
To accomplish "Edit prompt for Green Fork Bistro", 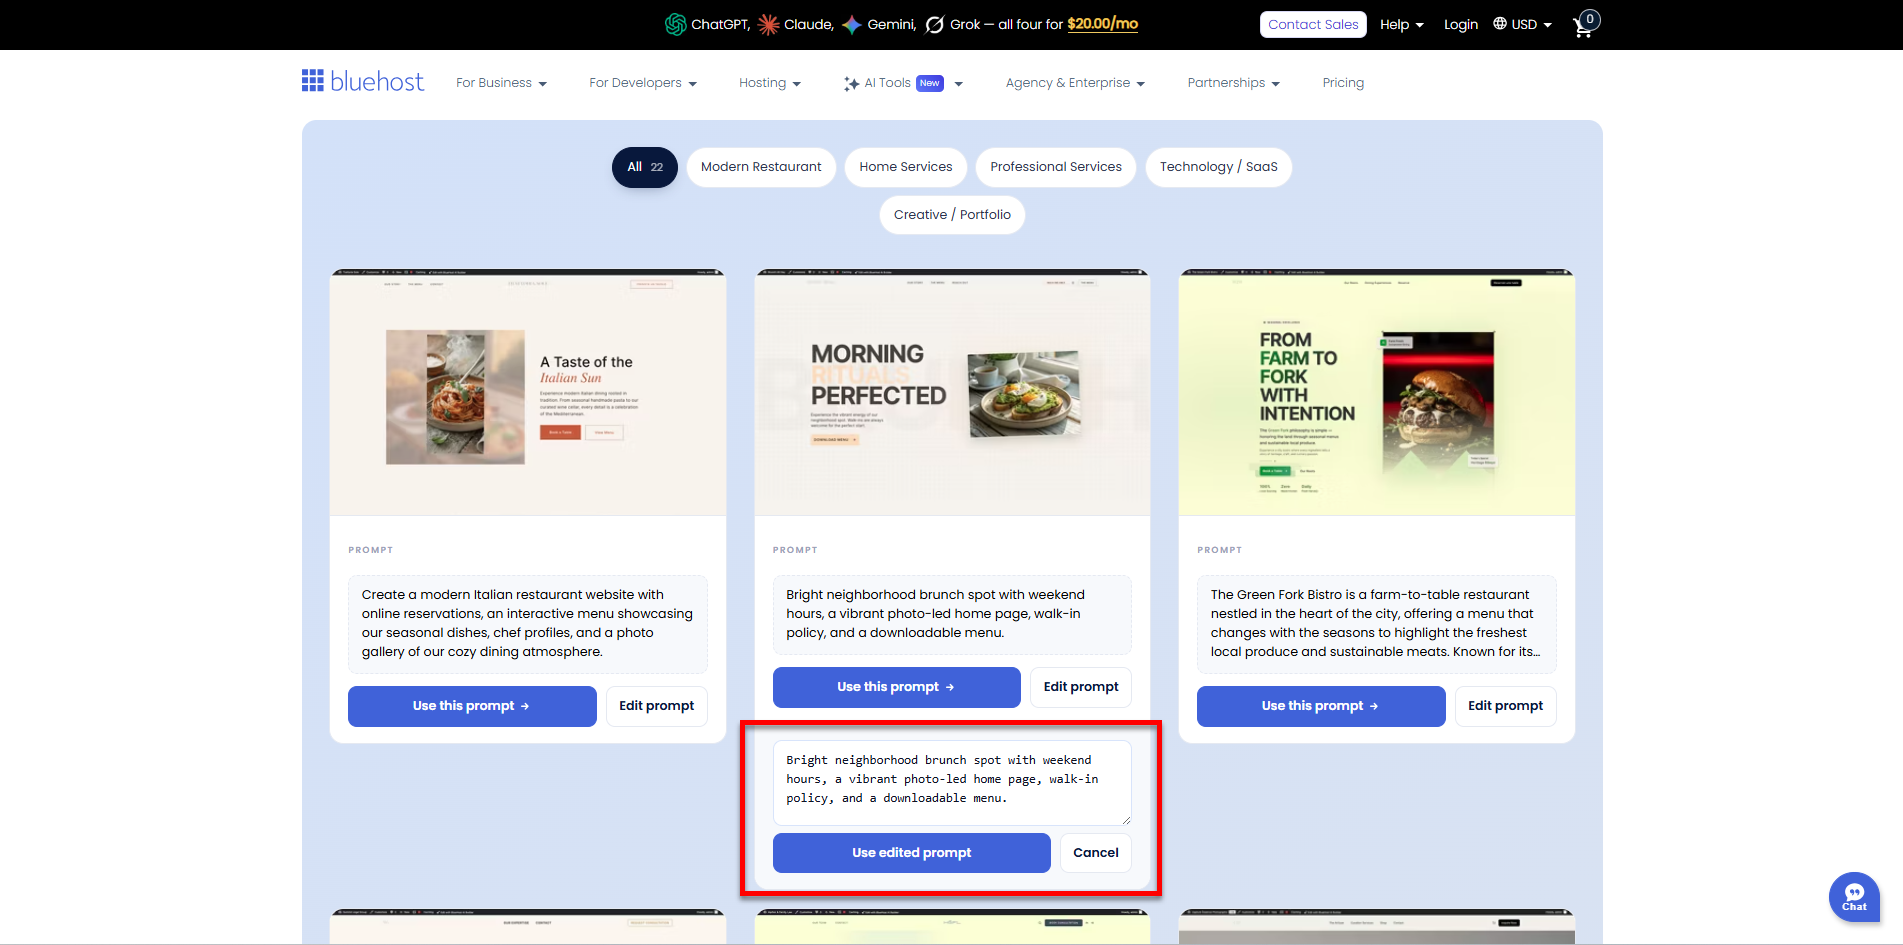I will (1505, 706).
